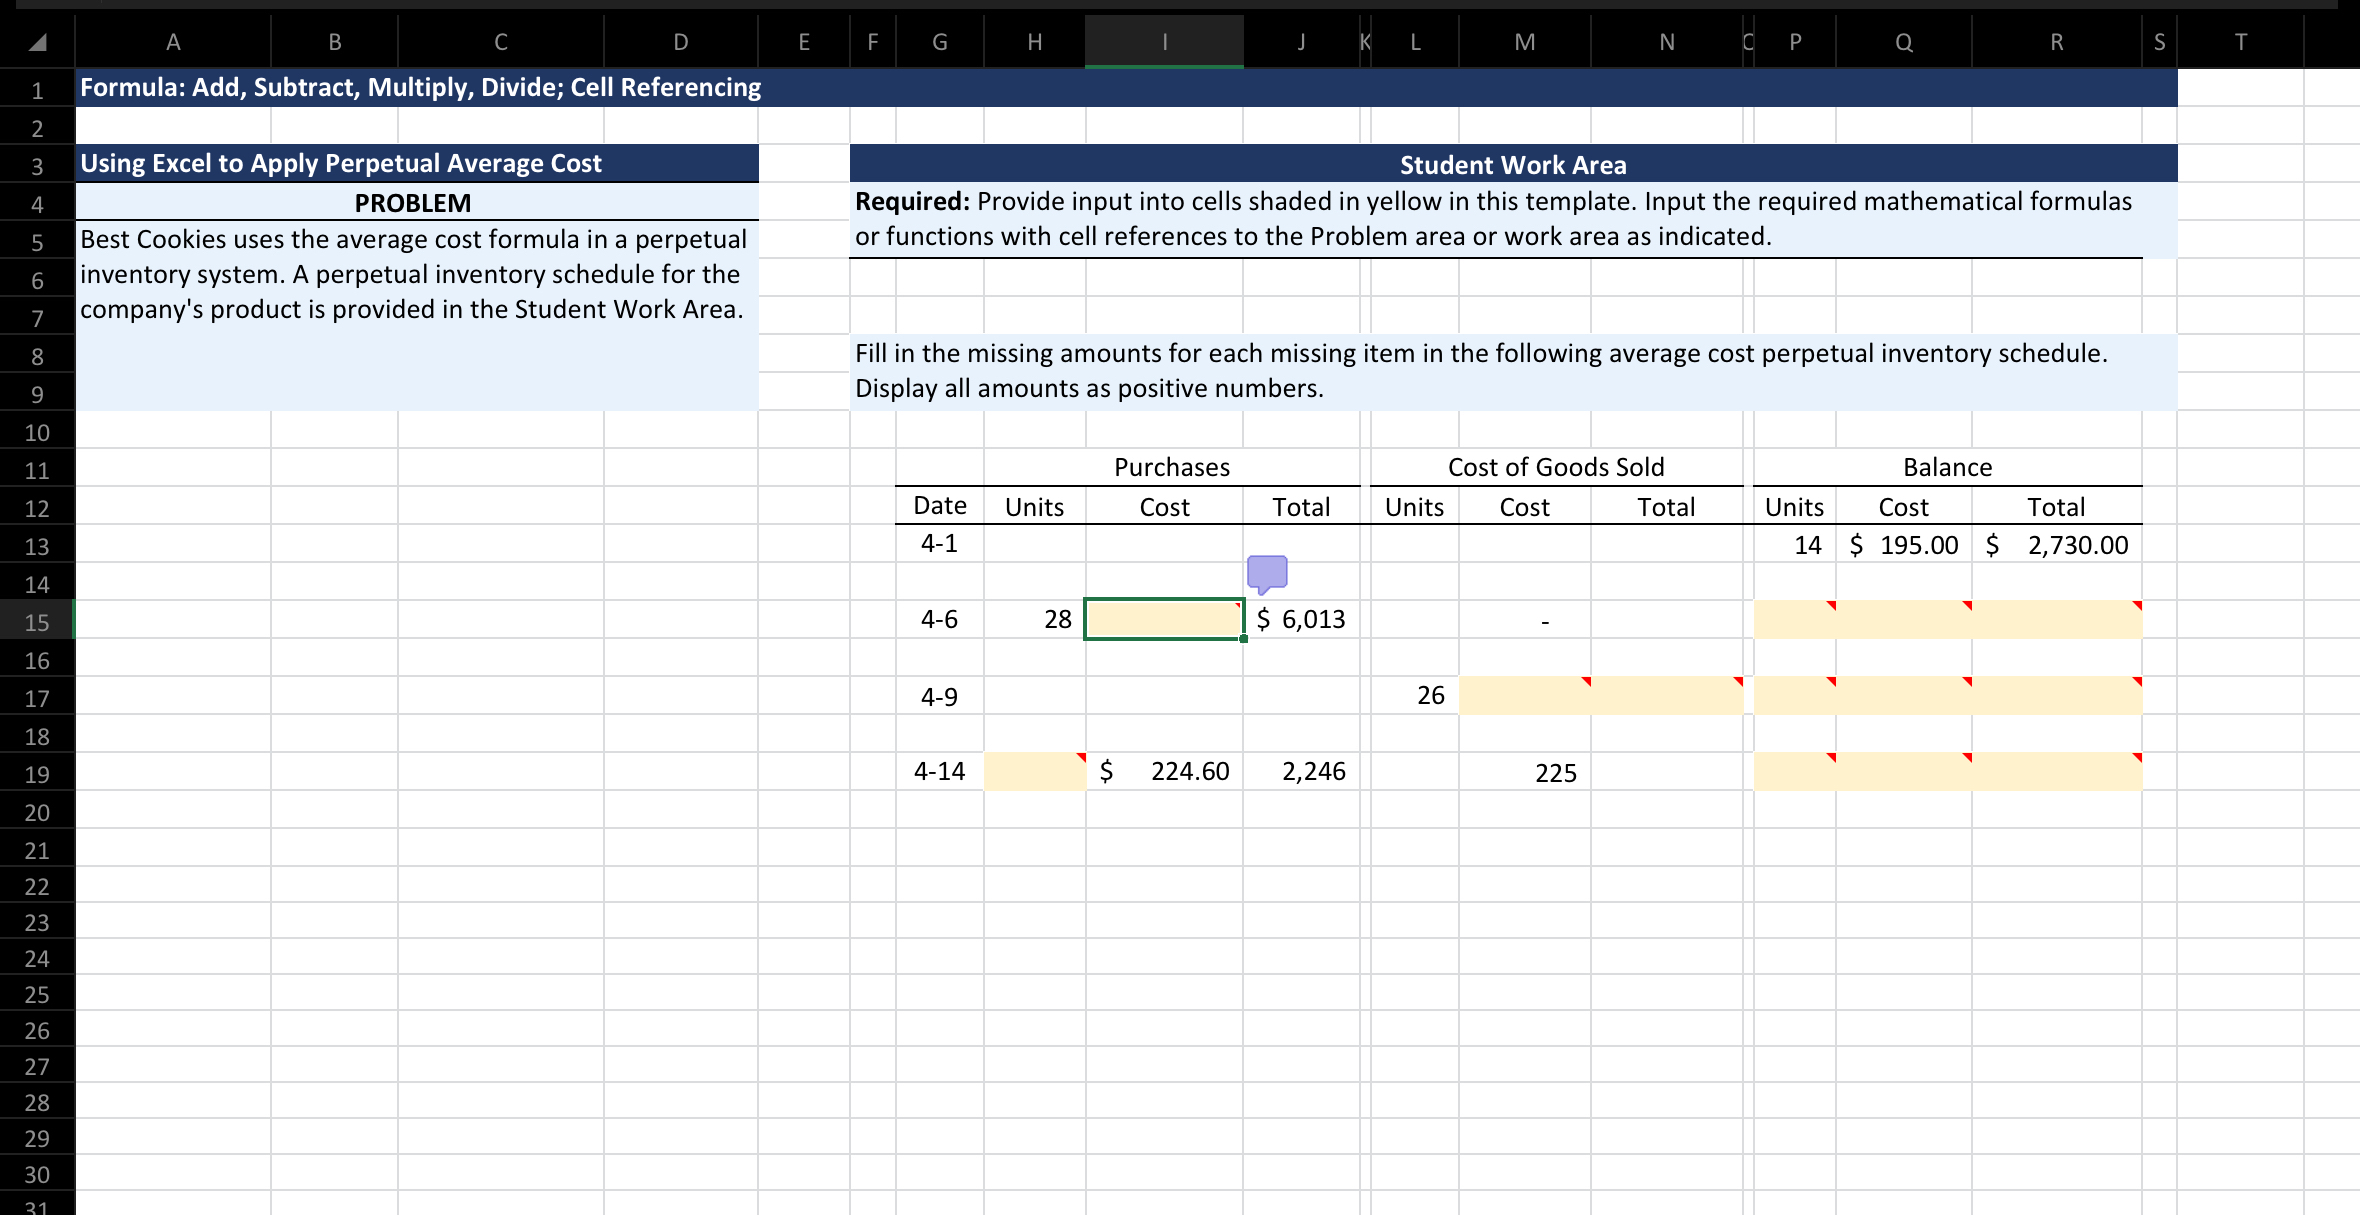This screenshot has width=2360, height=1215.
Task: Select Balance Cost yellow cell on row 17
Action: coord(1903,695)
